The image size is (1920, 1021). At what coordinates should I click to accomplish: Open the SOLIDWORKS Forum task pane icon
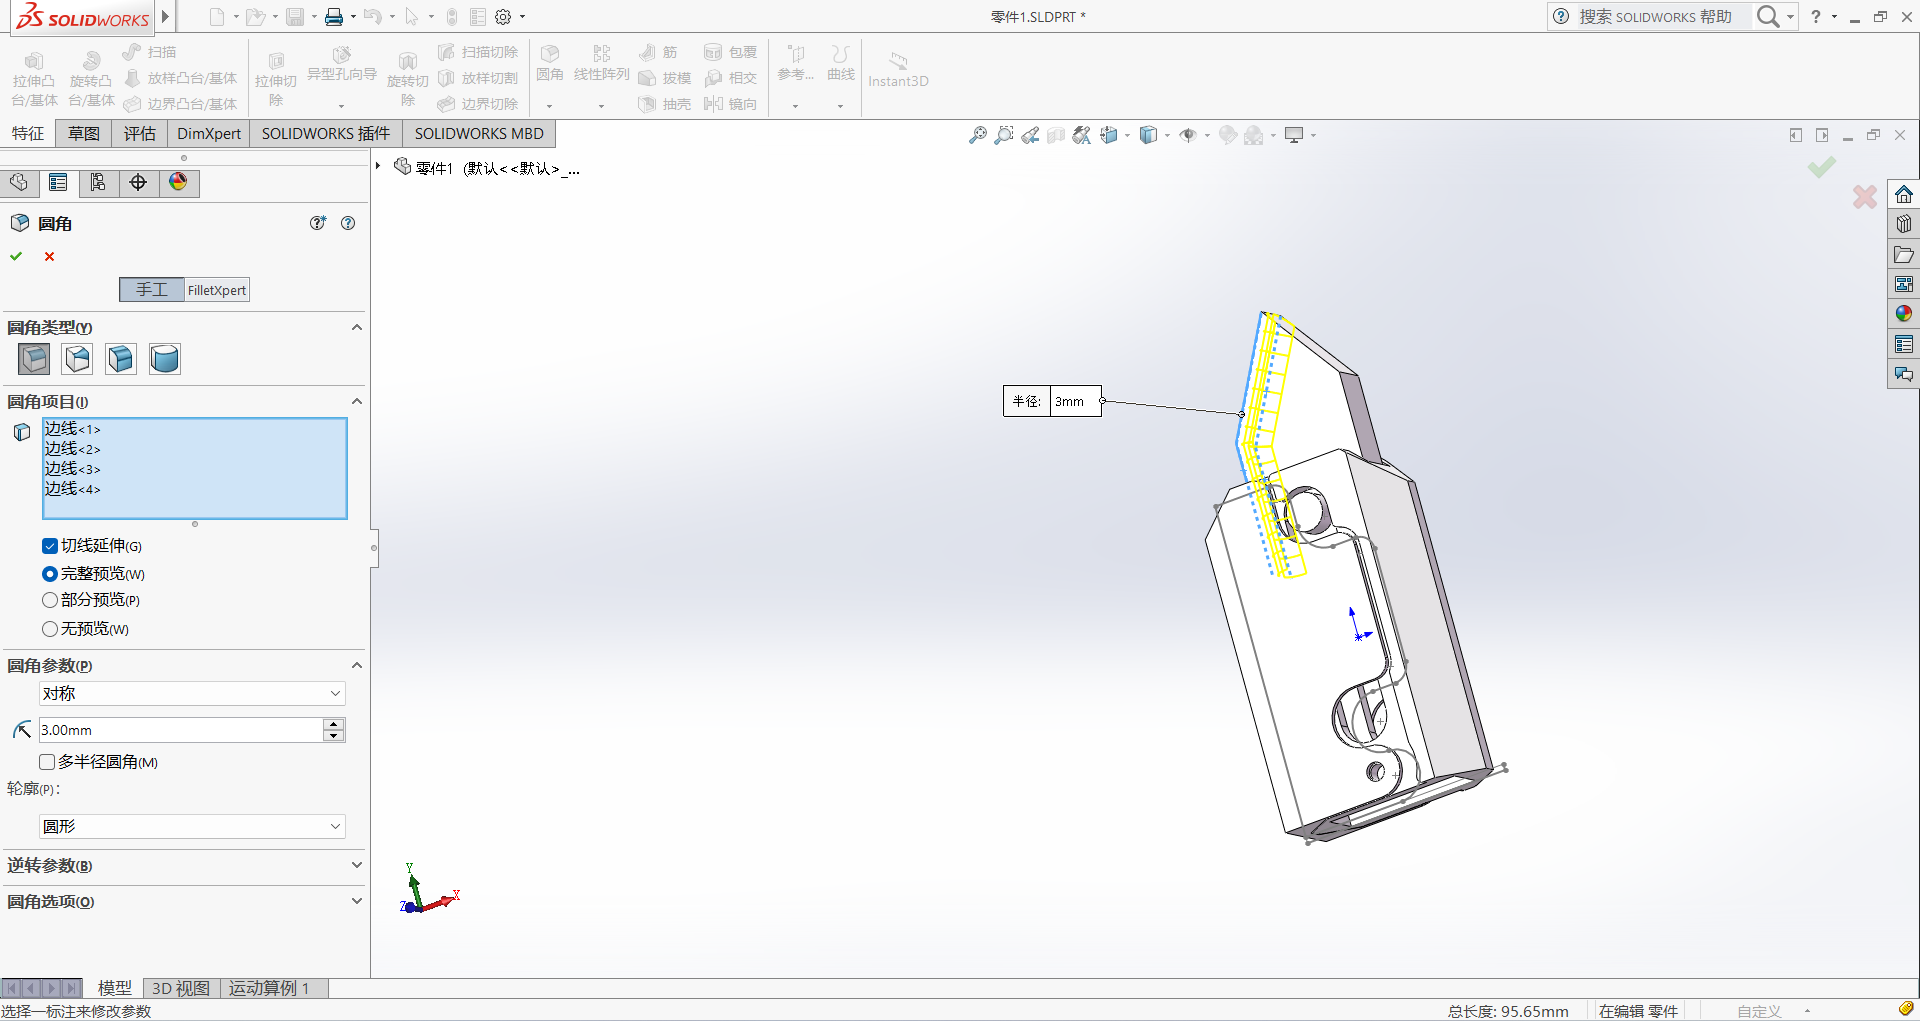tap(1904, 374)
